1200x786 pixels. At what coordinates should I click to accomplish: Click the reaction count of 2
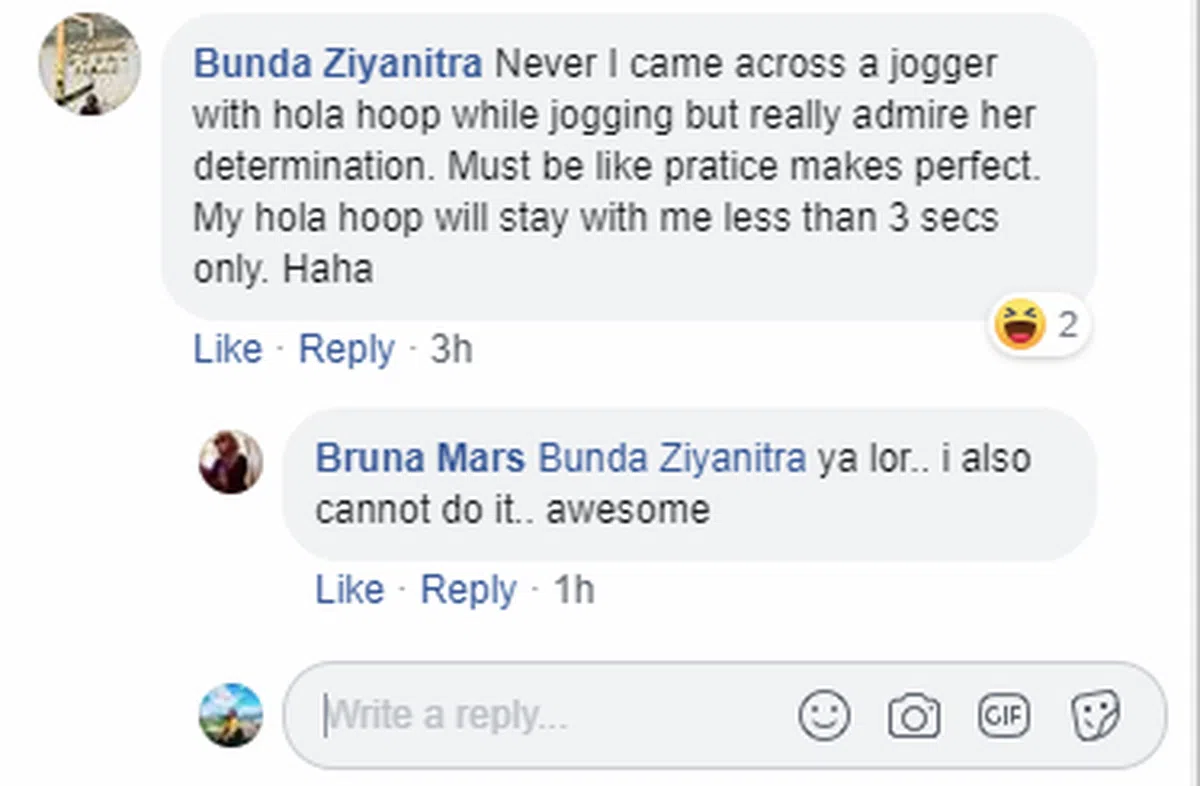tap(1068, 325)
